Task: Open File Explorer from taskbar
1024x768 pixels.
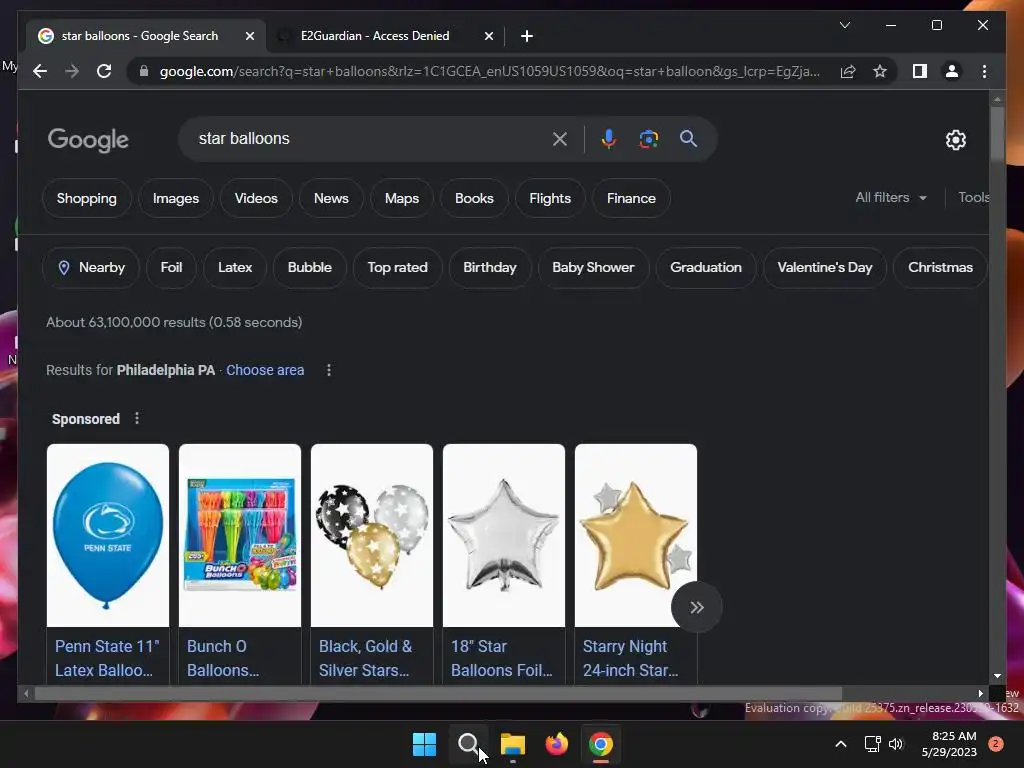Action: coord(513,744)
